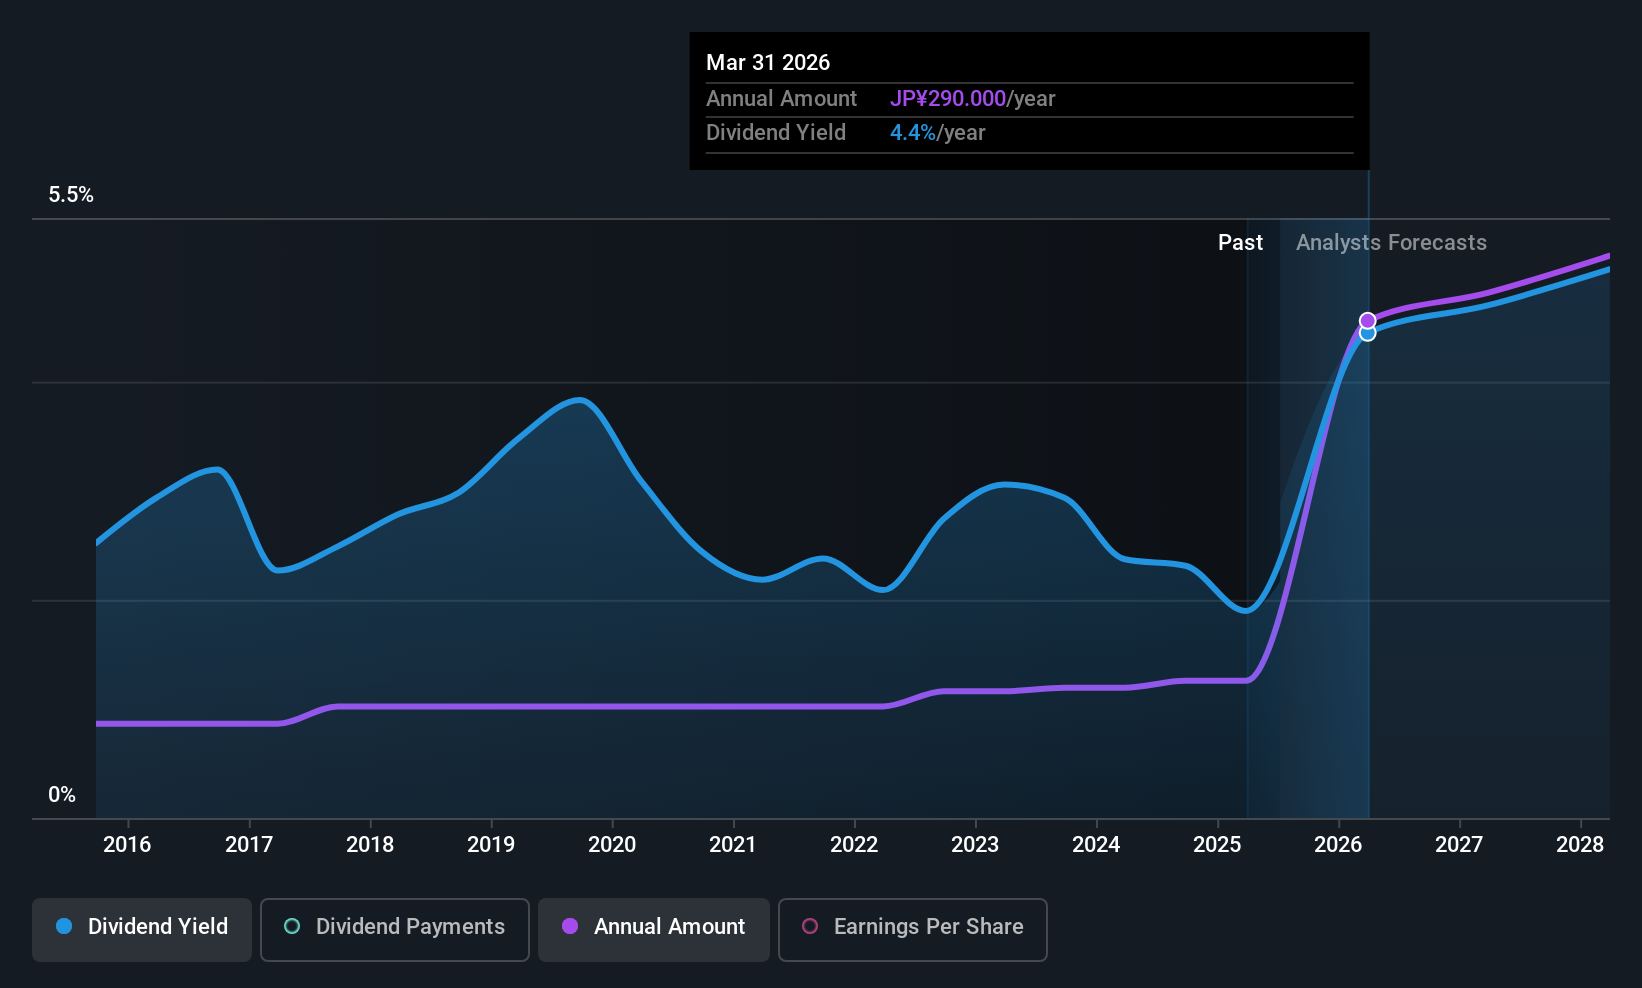This screenshot has width=1642, height=988.
Task: Click the JP¥290.000/year tooltip value
Action: [x=972, y=99]
